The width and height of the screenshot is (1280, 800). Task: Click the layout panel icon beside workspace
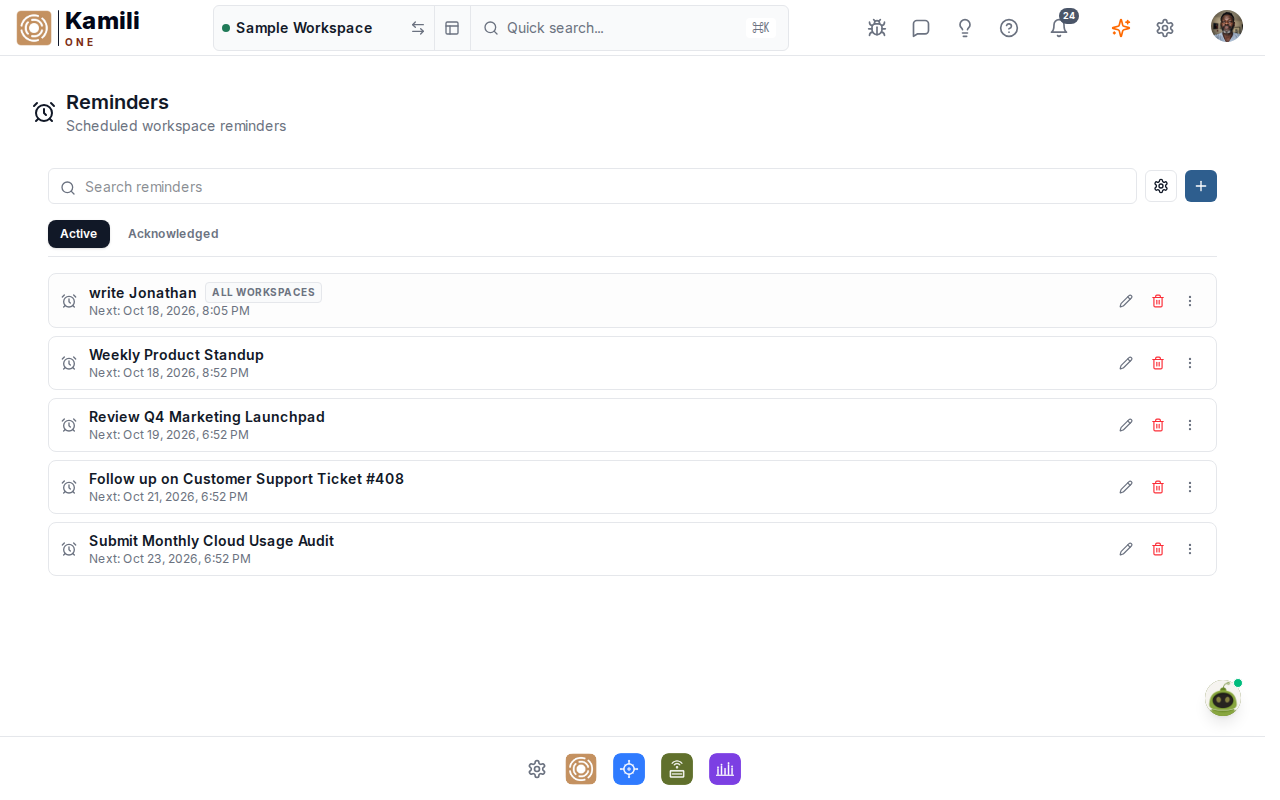tap(452, 28)
